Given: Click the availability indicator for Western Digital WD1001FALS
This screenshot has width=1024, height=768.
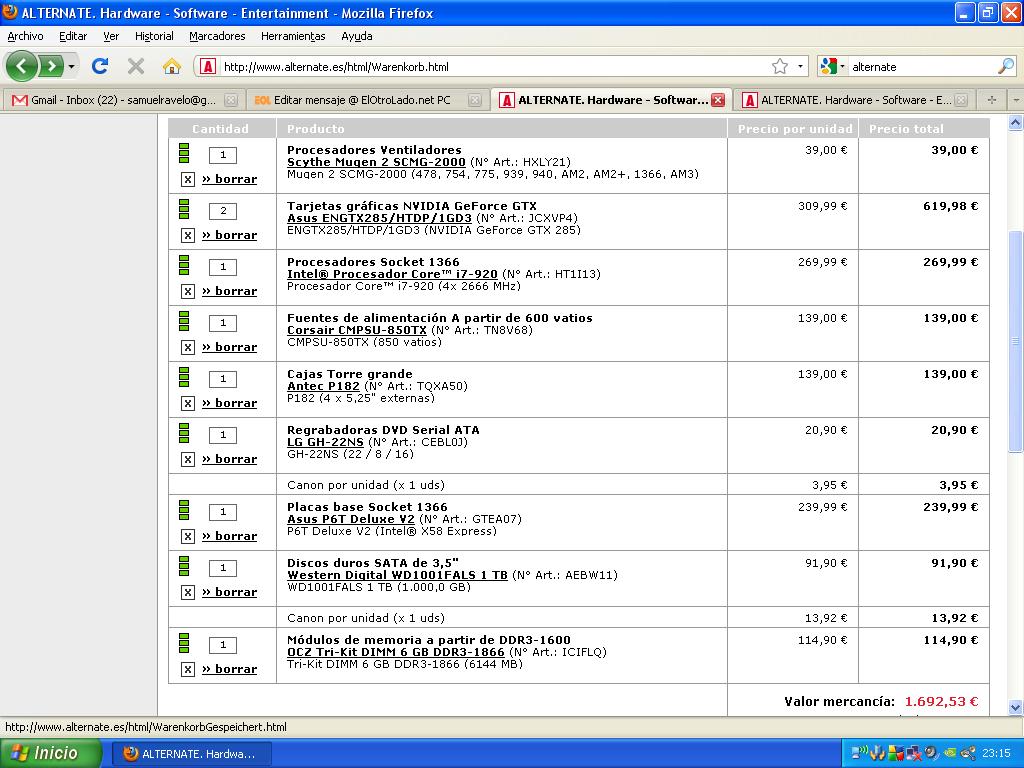Looking at the screenshot, I should tap(184, 566).
